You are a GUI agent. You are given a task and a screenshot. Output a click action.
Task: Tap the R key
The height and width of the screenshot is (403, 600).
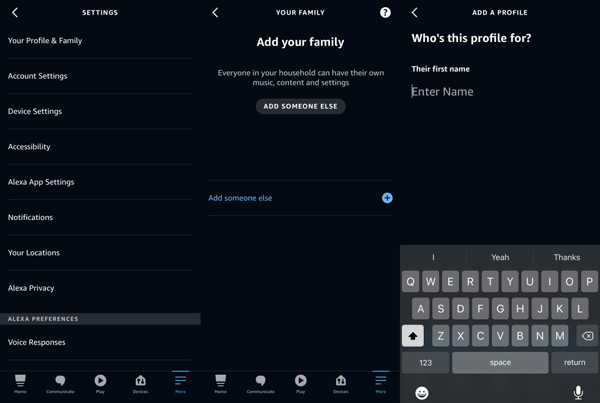point(470,282)
